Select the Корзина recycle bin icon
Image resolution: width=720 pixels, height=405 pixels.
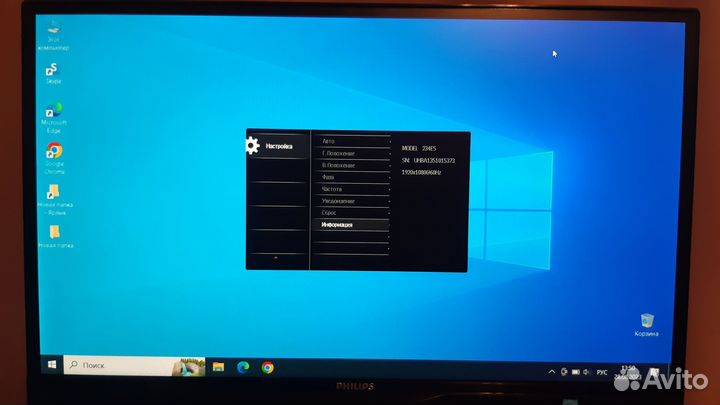(x=647, y=325)
